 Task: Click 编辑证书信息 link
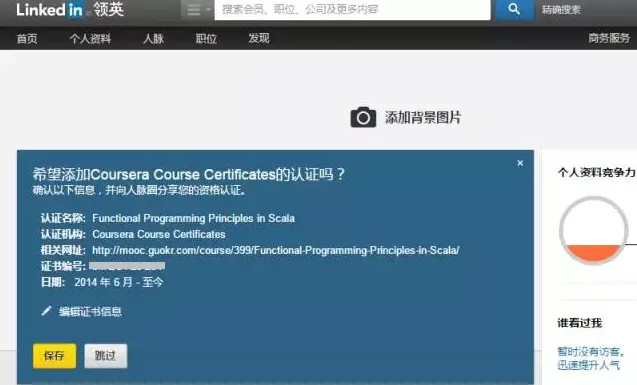90,311
